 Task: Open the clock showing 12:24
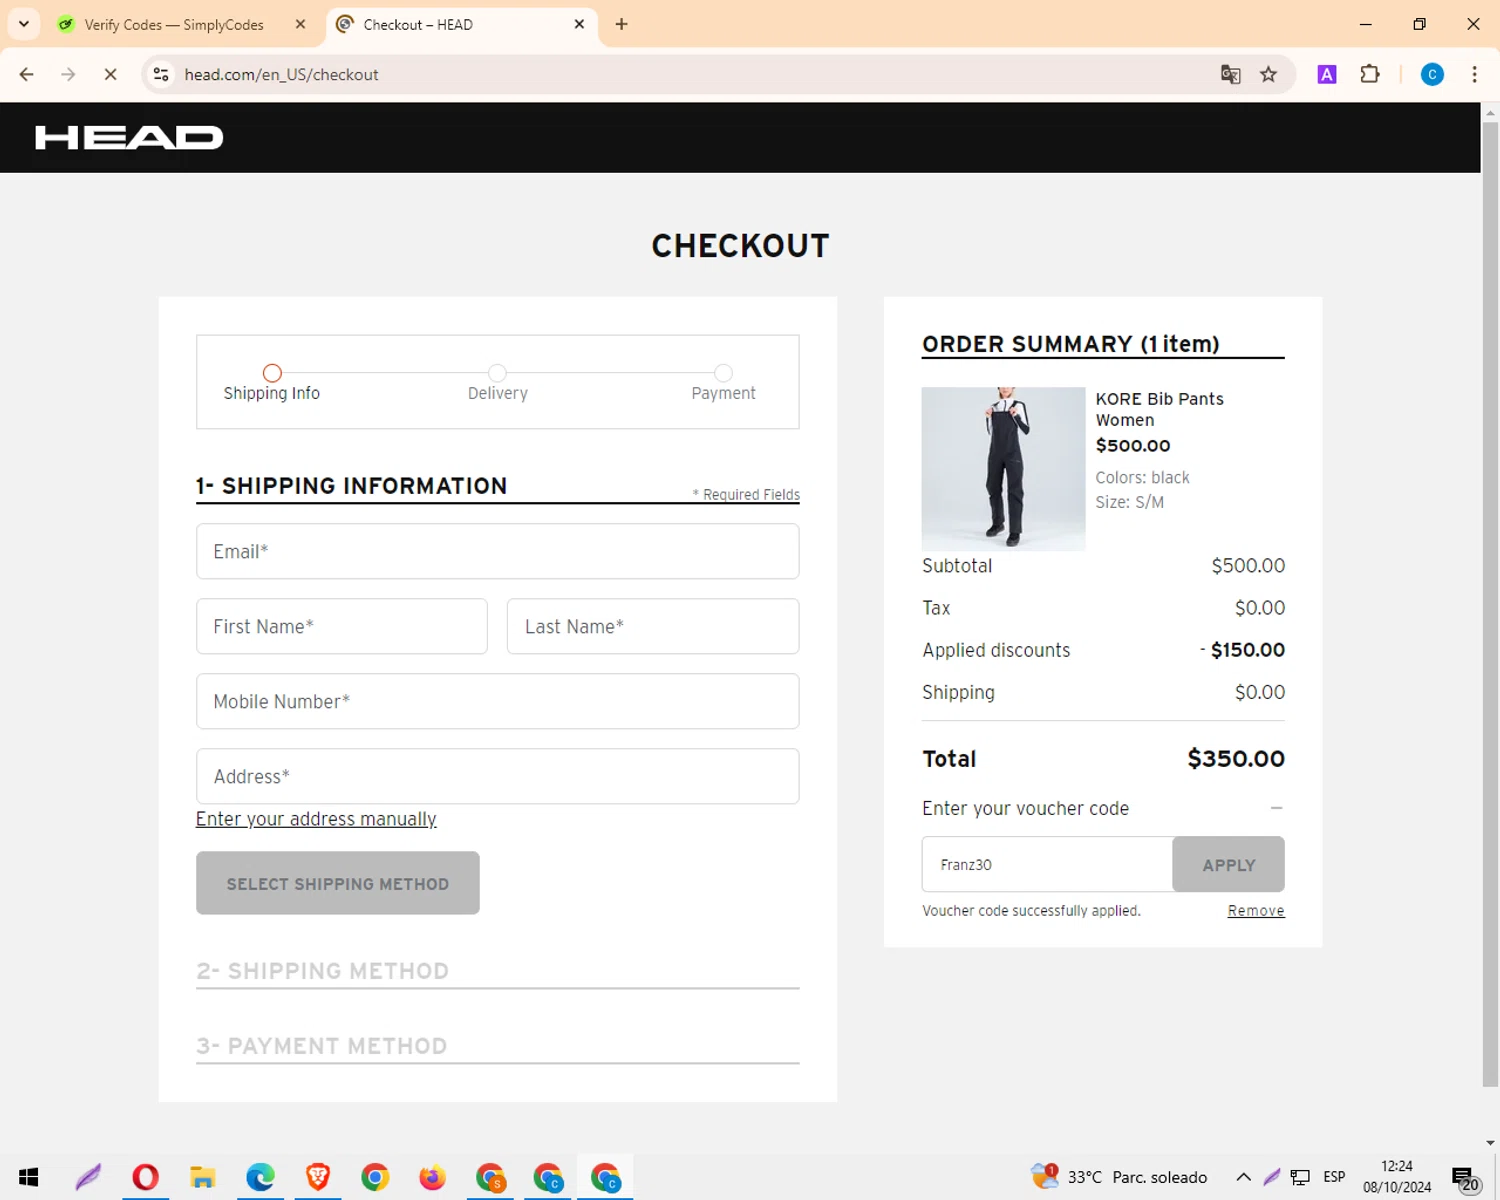[1397, 1177]
